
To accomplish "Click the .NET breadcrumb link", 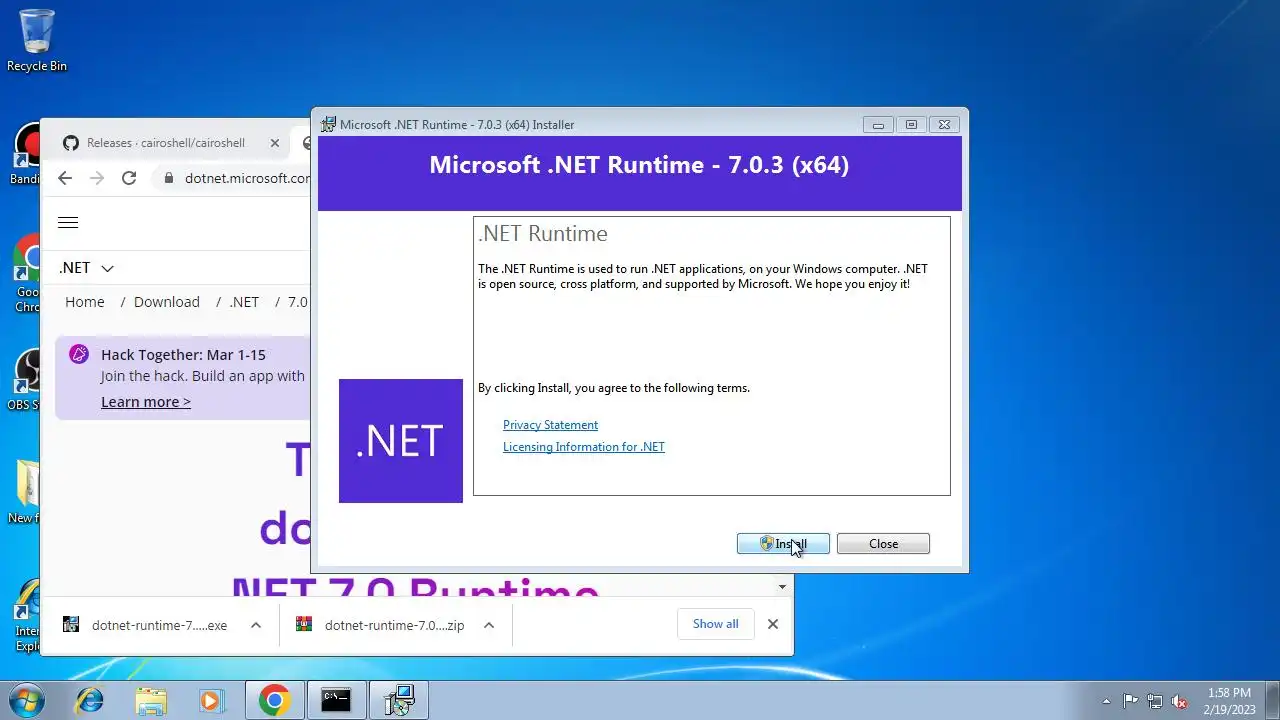I will [244, 302].
